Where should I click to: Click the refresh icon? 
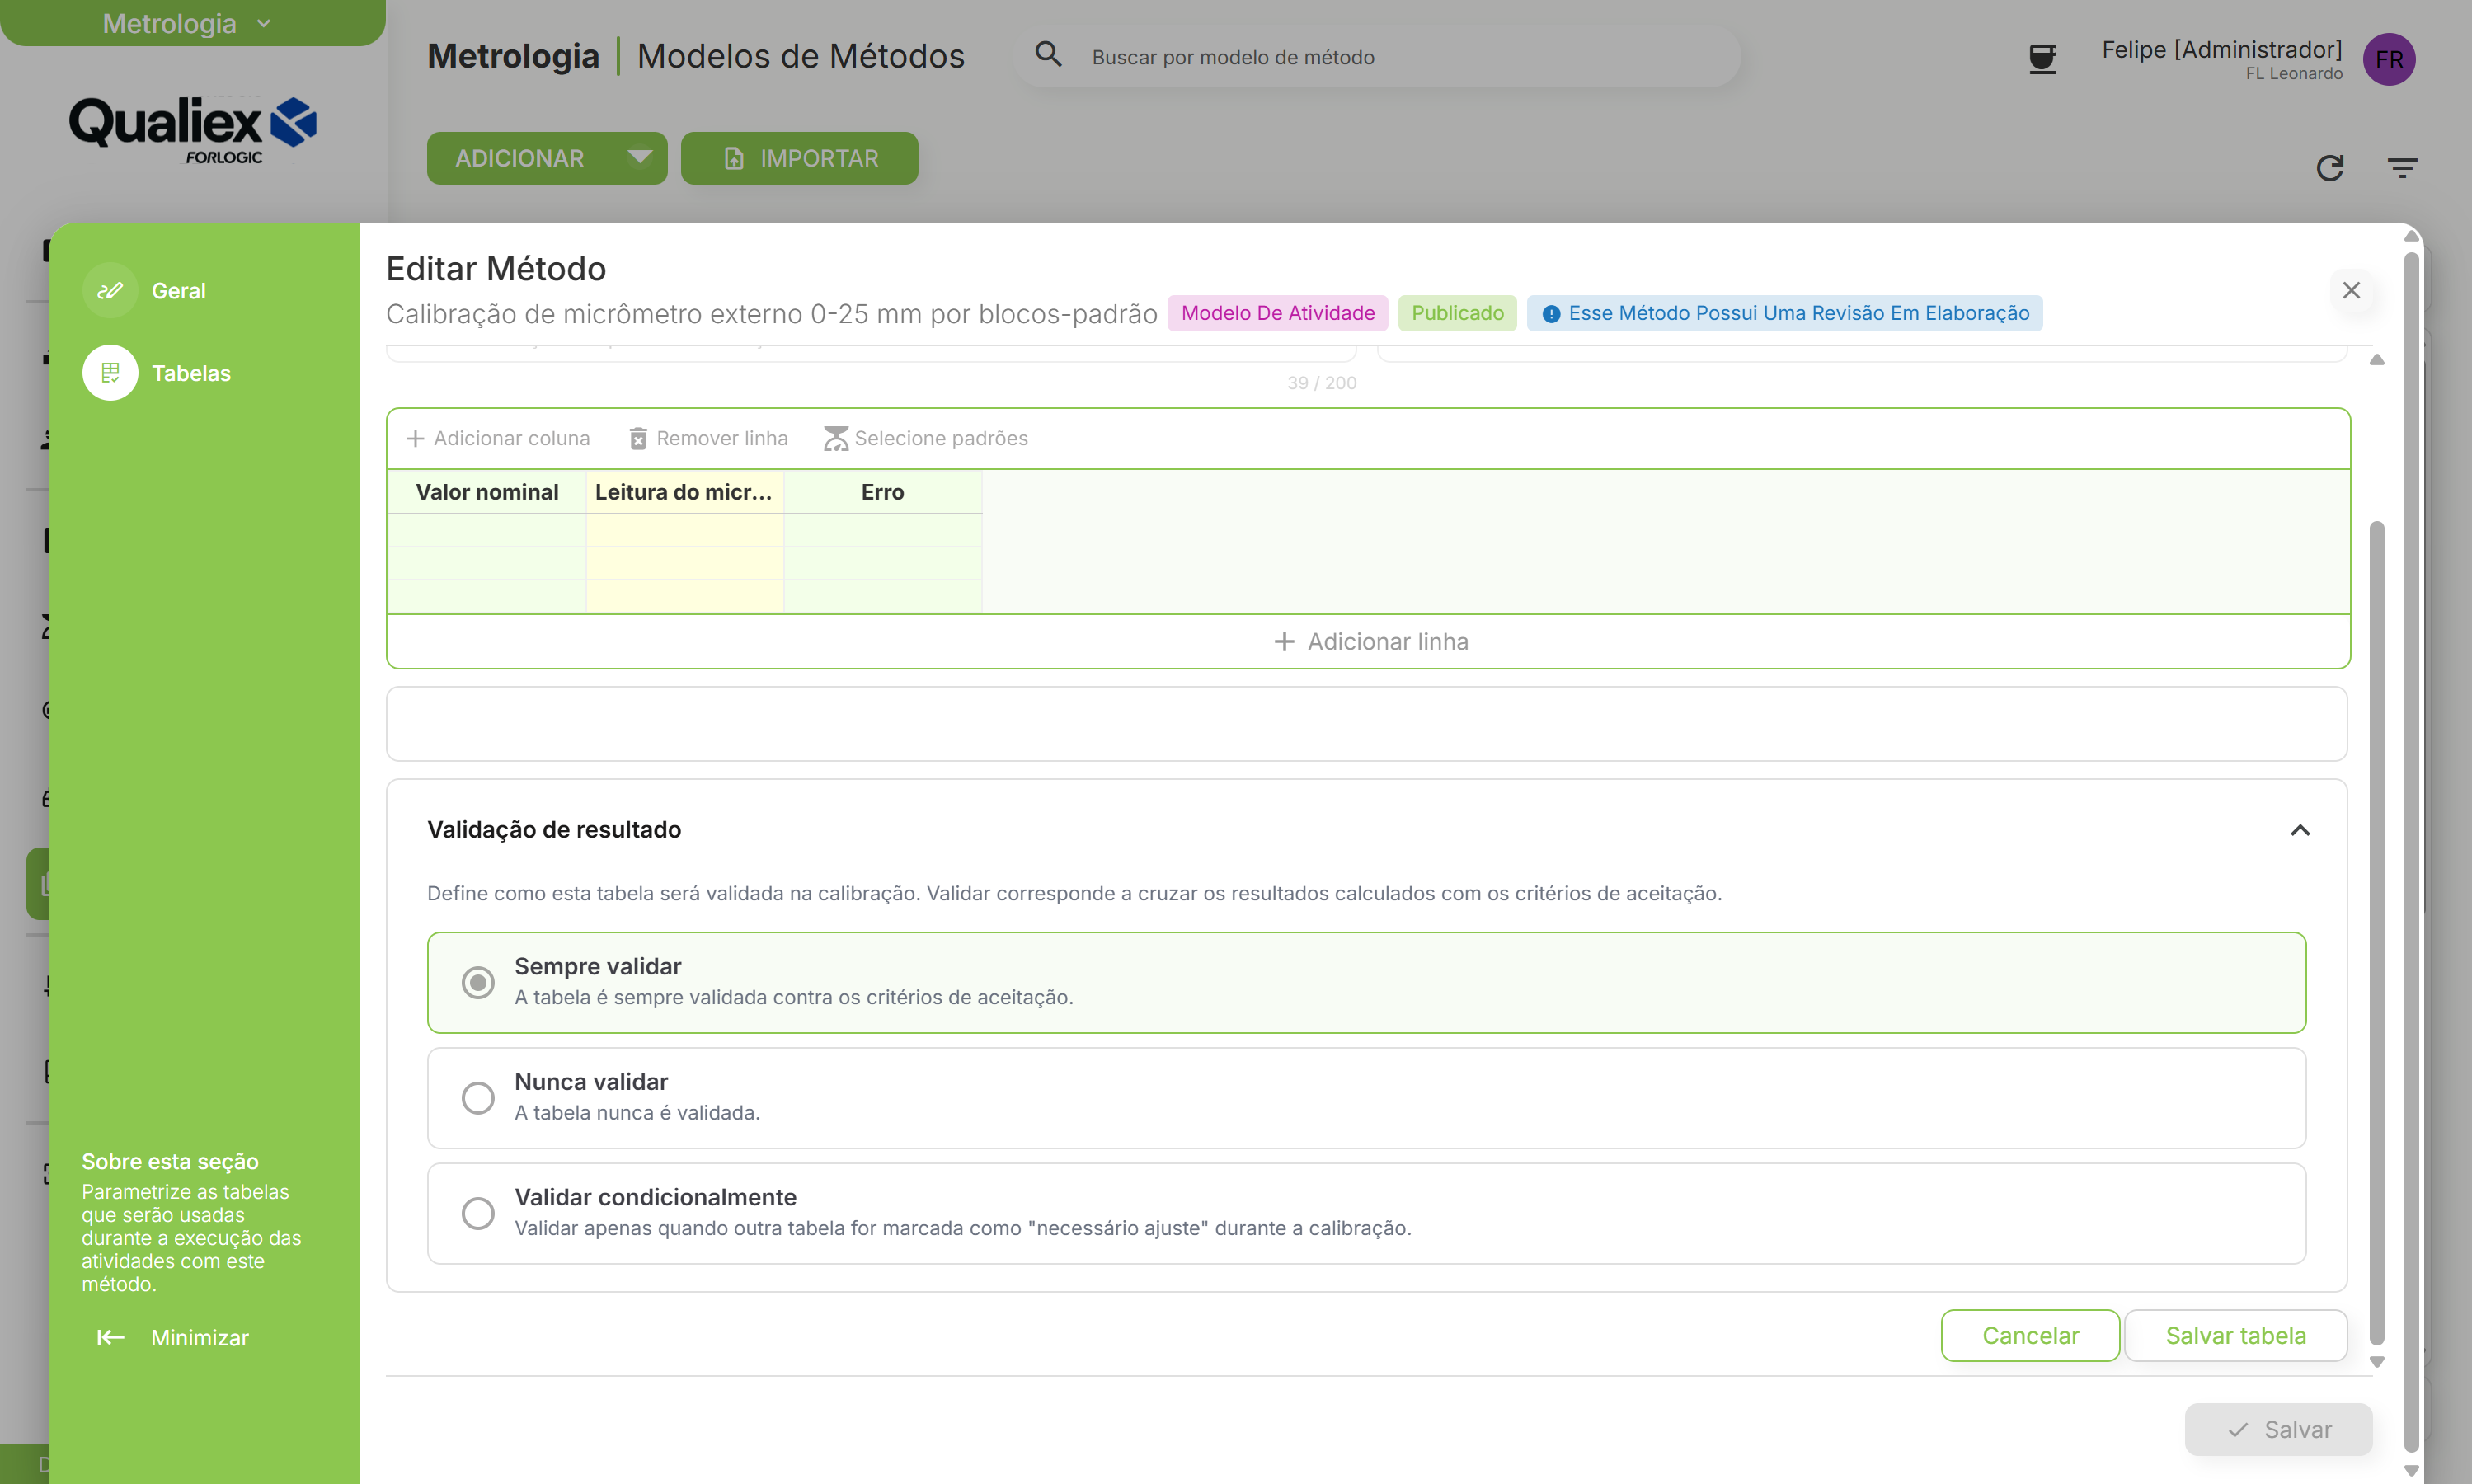click(x=2329, y=167)
